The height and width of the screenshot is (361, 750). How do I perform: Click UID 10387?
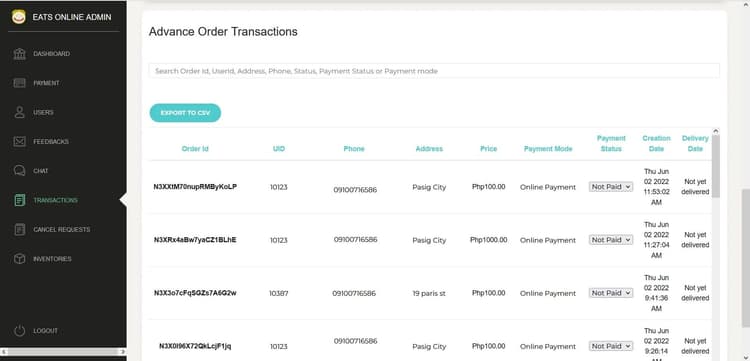point(279,294)
